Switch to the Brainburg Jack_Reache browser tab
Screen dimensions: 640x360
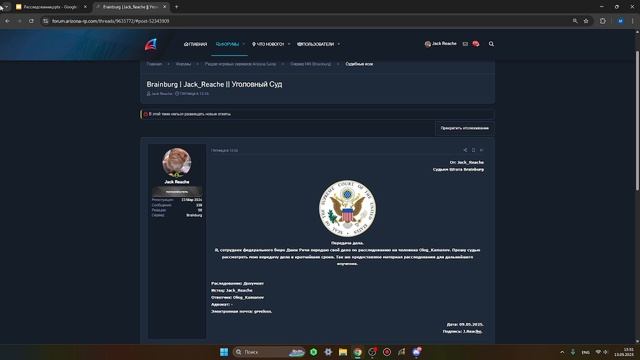131,7
